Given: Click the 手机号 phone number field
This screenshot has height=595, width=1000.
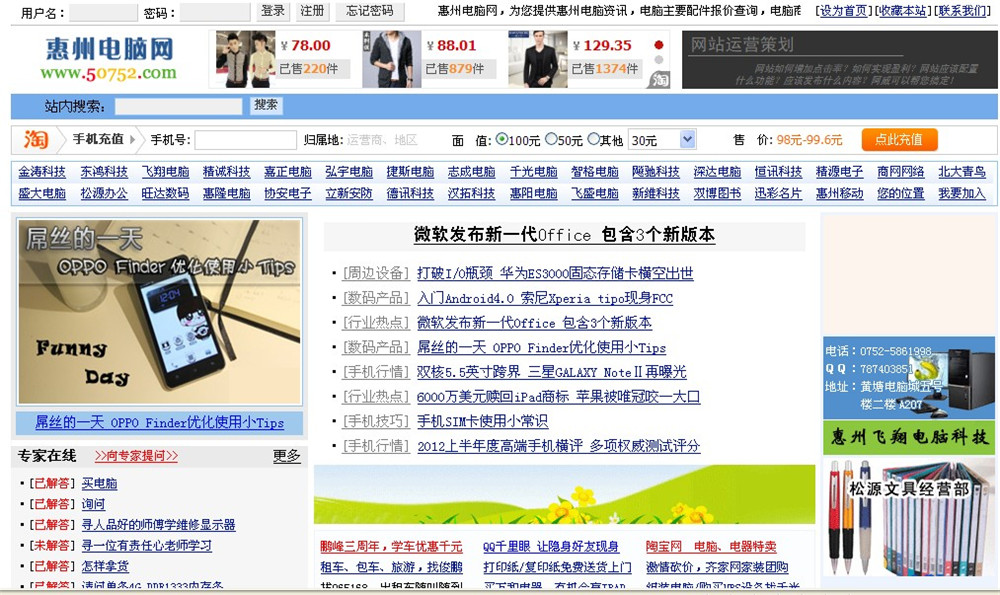Looking at the screenshot, I should click(x=245, y=140).
